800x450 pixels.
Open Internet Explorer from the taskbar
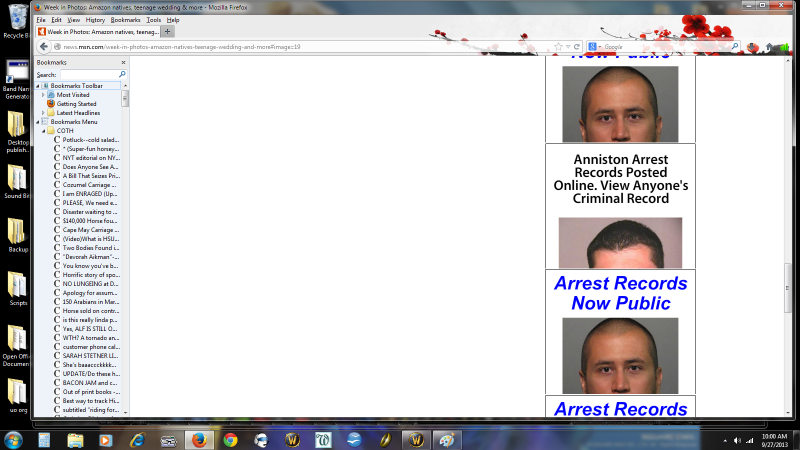(137, 440)
